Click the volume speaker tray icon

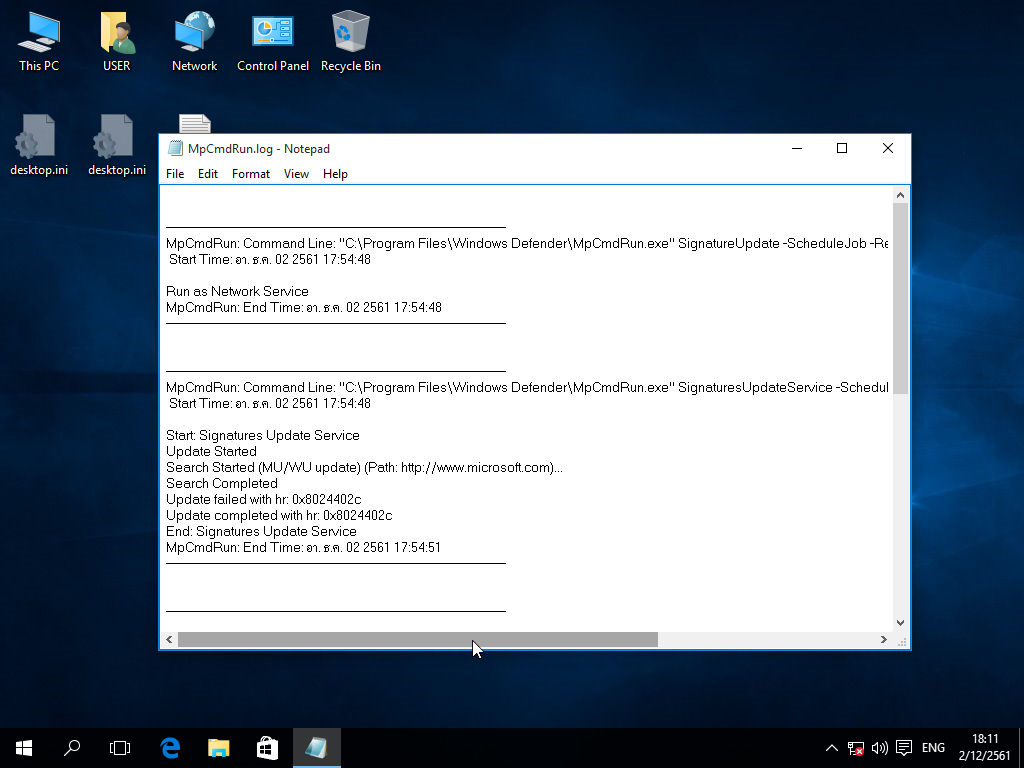click(x=880, y=747)
